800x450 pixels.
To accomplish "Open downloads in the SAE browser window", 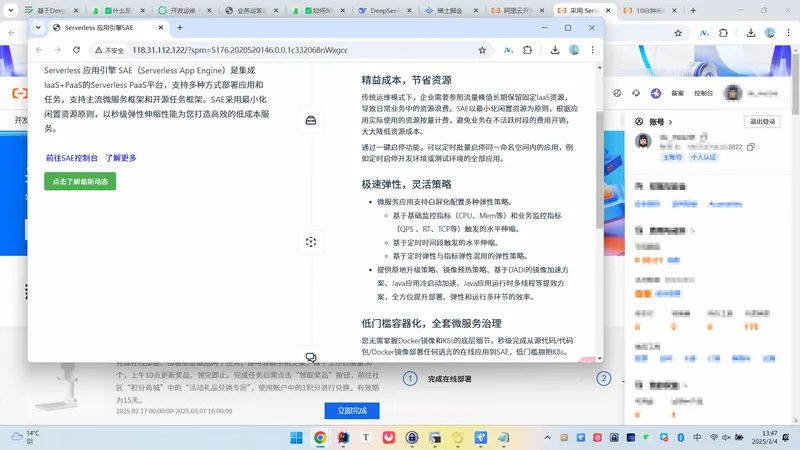I will pos(555,50).
